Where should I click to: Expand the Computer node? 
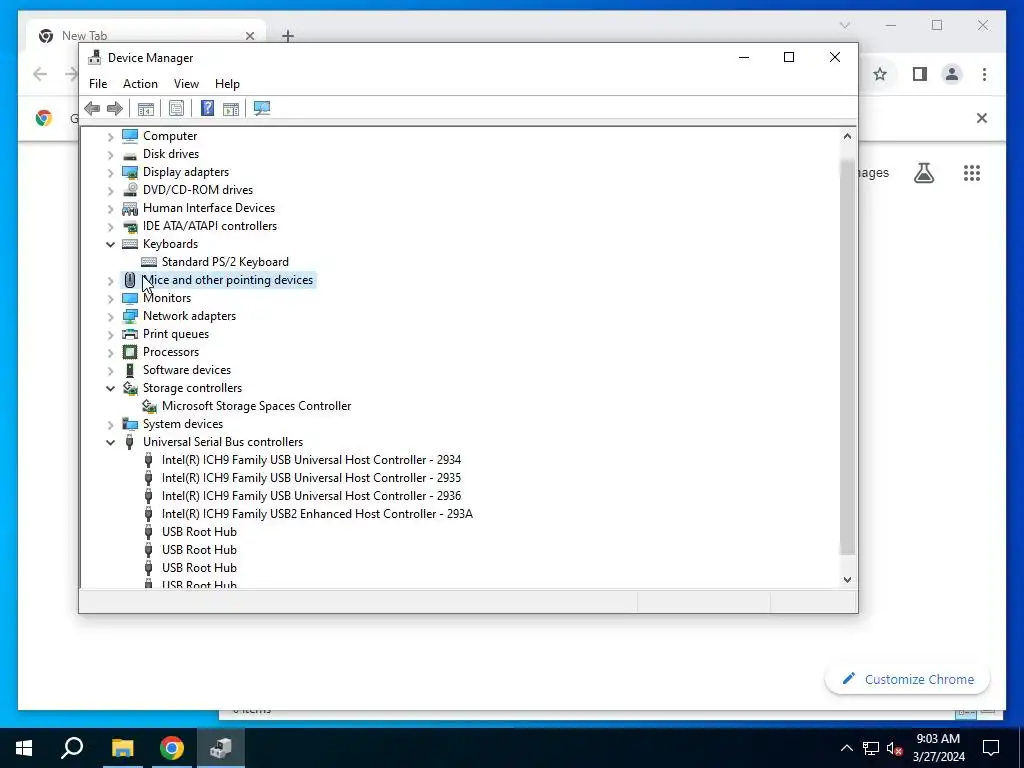[110, 136]
